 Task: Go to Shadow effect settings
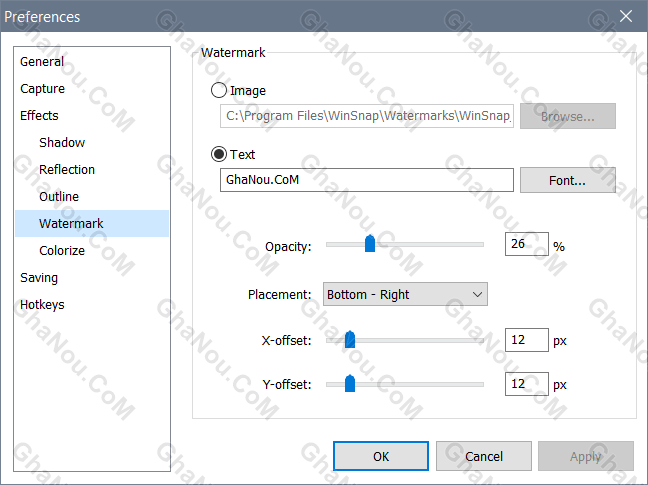click(92, 143)
